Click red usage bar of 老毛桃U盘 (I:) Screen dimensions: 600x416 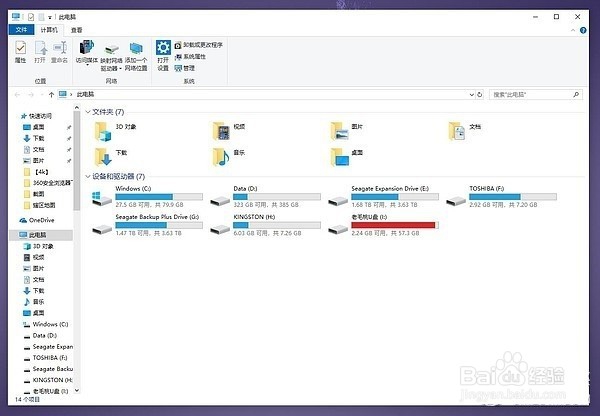395,225
